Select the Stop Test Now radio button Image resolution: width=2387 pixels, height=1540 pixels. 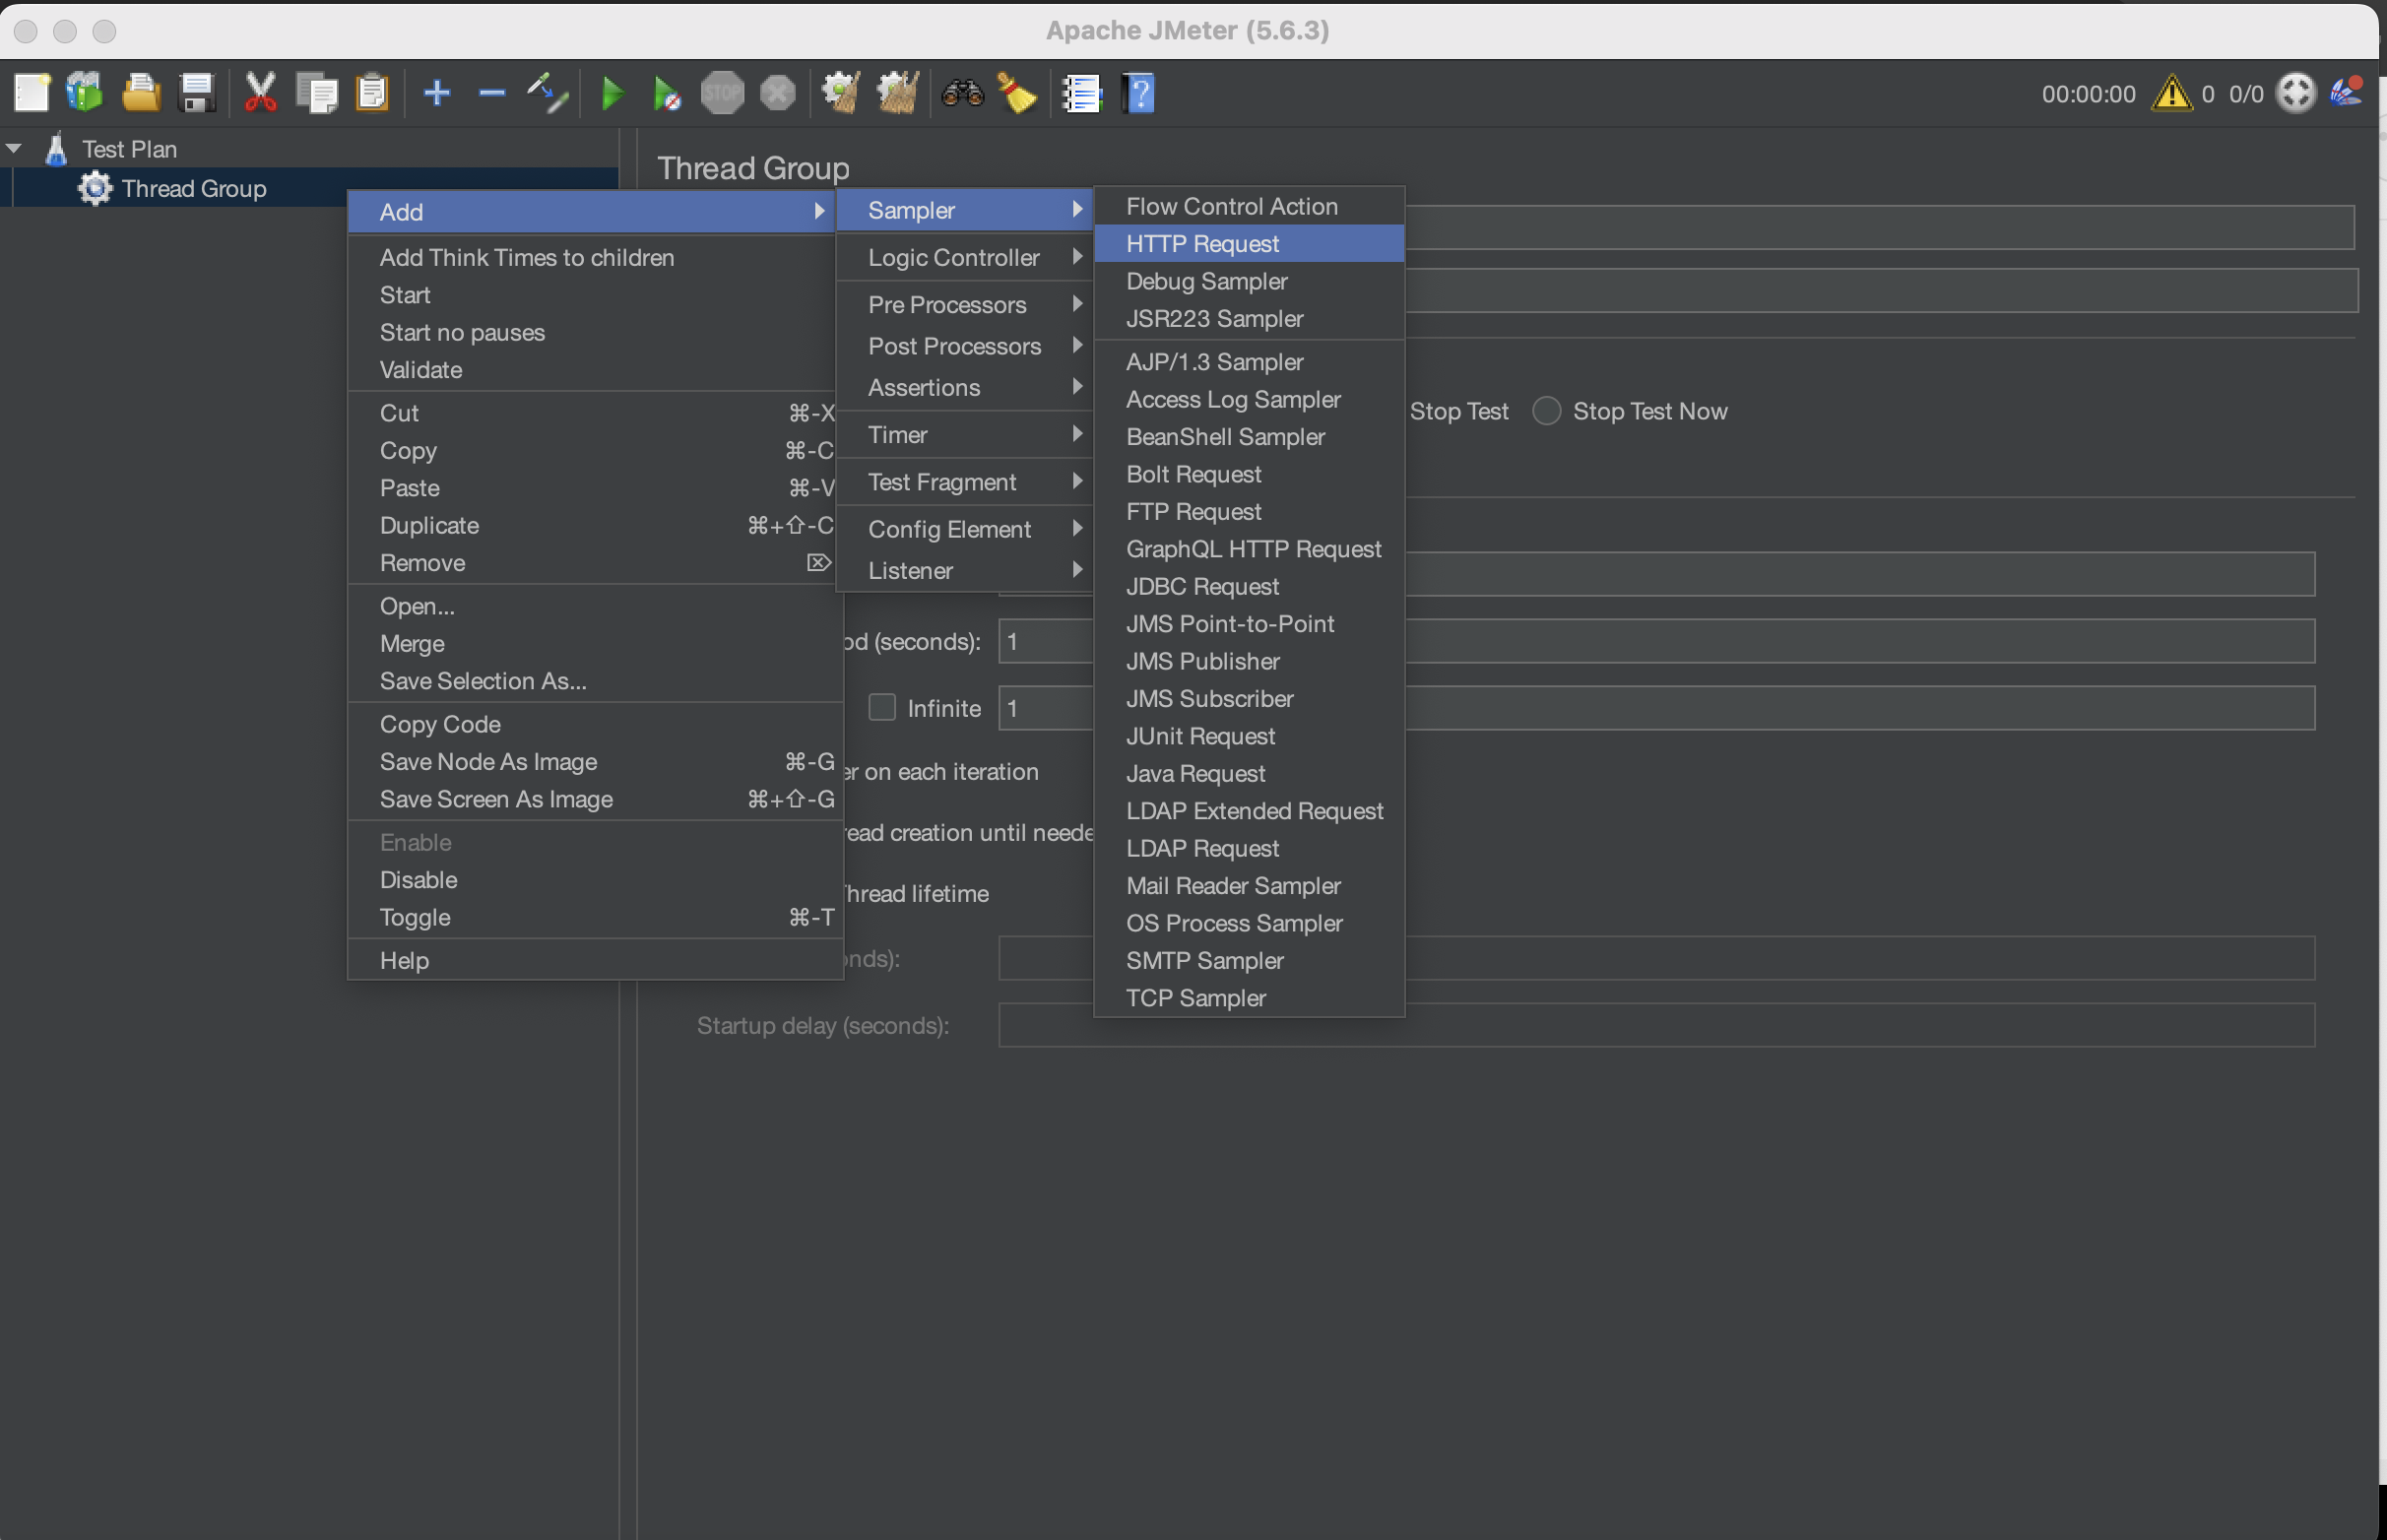pos(1546,411)
